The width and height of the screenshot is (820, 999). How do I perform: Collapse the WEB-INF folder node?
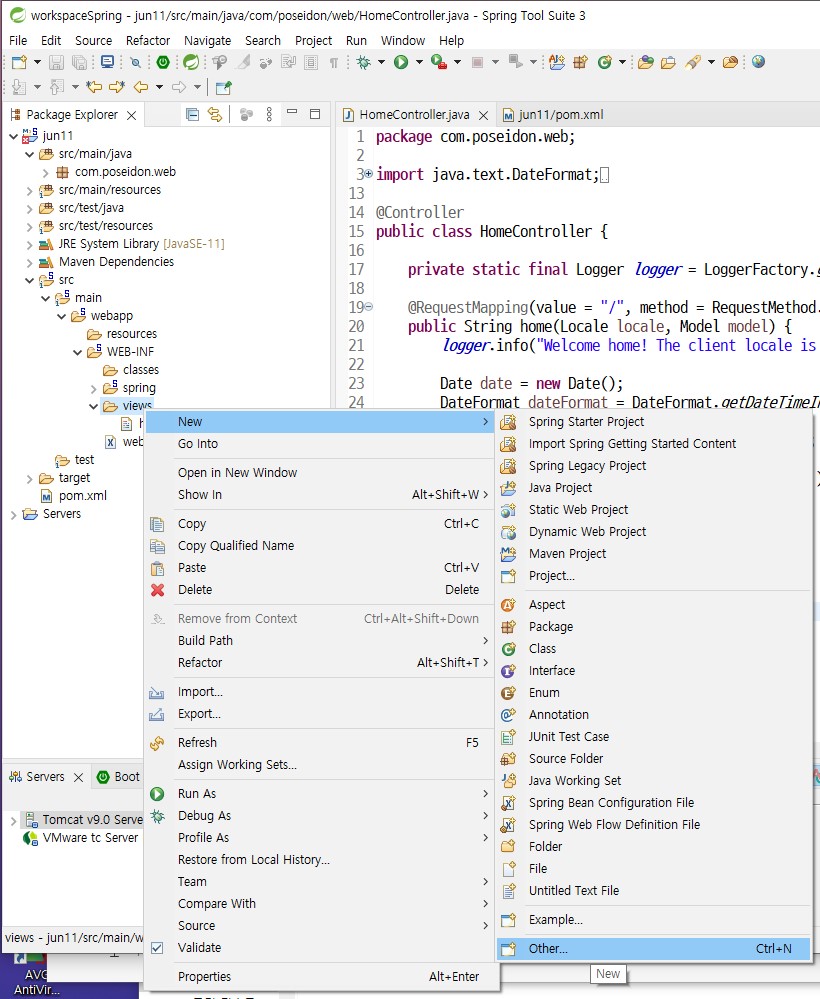point(78,352)
